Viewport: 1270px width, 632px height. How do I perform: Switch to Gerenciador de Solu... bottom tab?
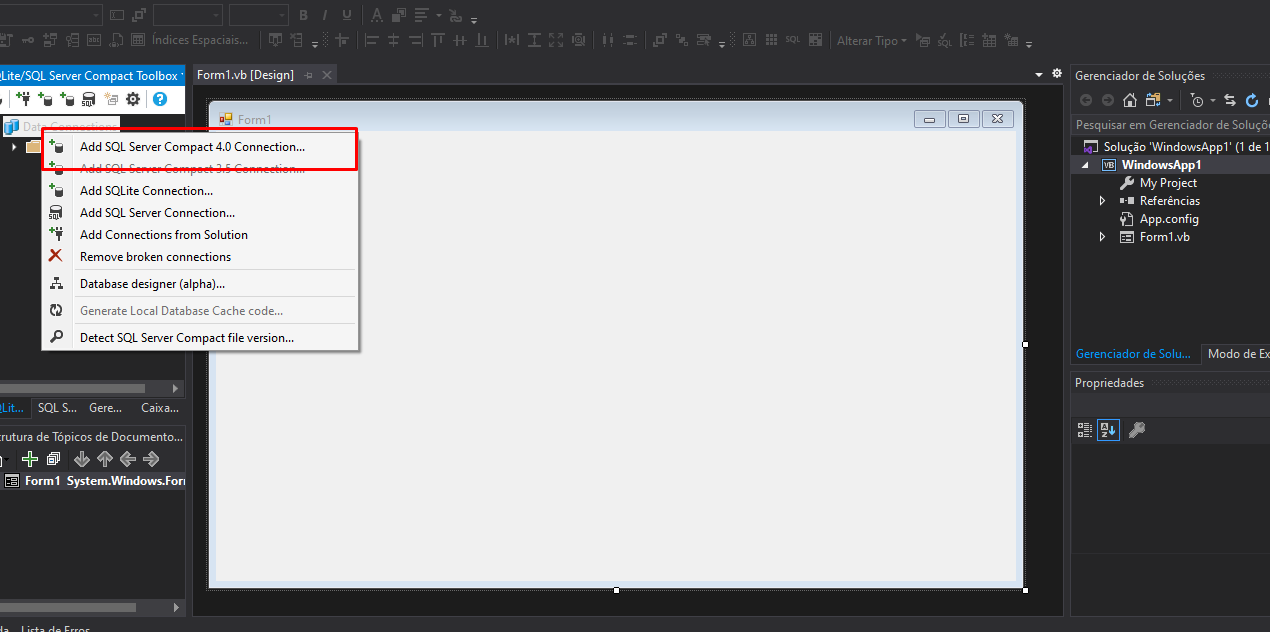[x=1133, y=354]
